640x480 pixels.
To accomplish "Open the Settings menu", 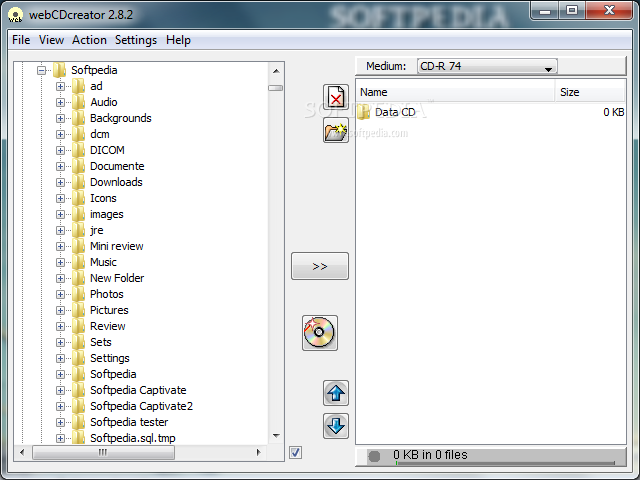I will pos(136,40).
